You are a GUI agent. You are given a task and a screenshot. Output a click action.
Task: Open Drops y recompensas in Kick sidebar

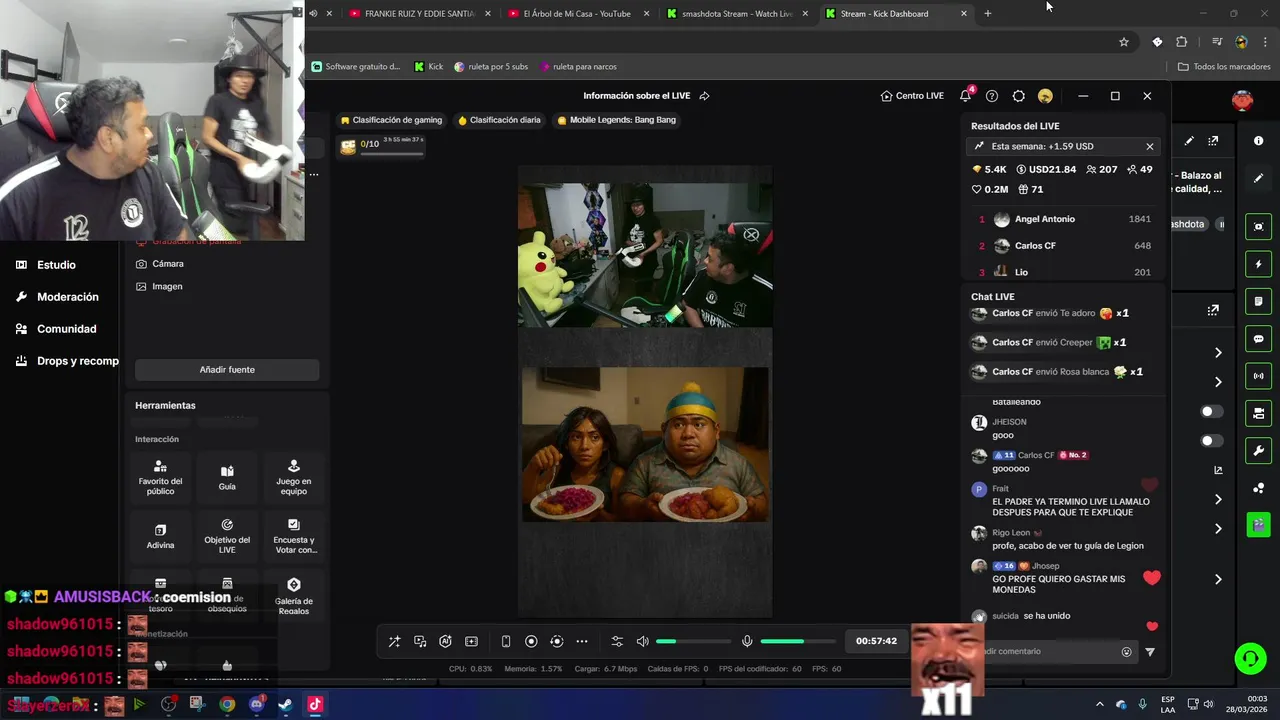(67, 361)
